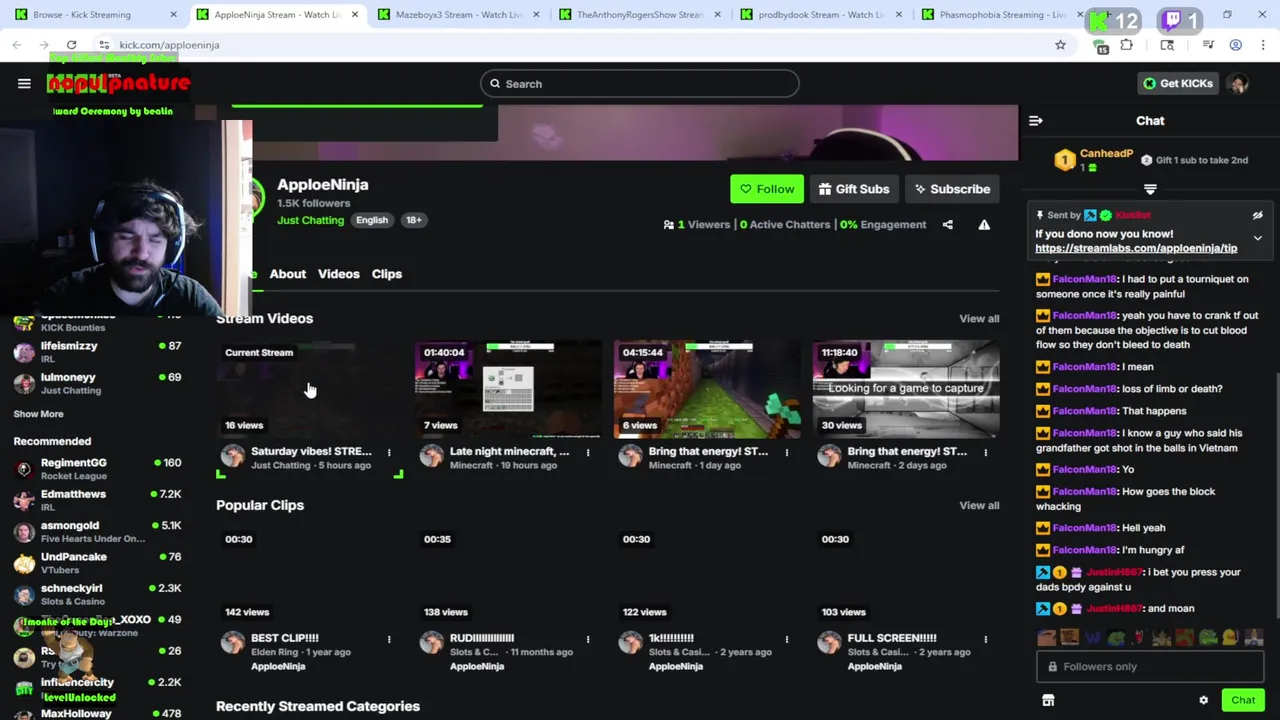Expand the gift leaderboard arrow
Image resolution: width=1280 pixels, height=720 pixels.
[x=1150, y=189]
